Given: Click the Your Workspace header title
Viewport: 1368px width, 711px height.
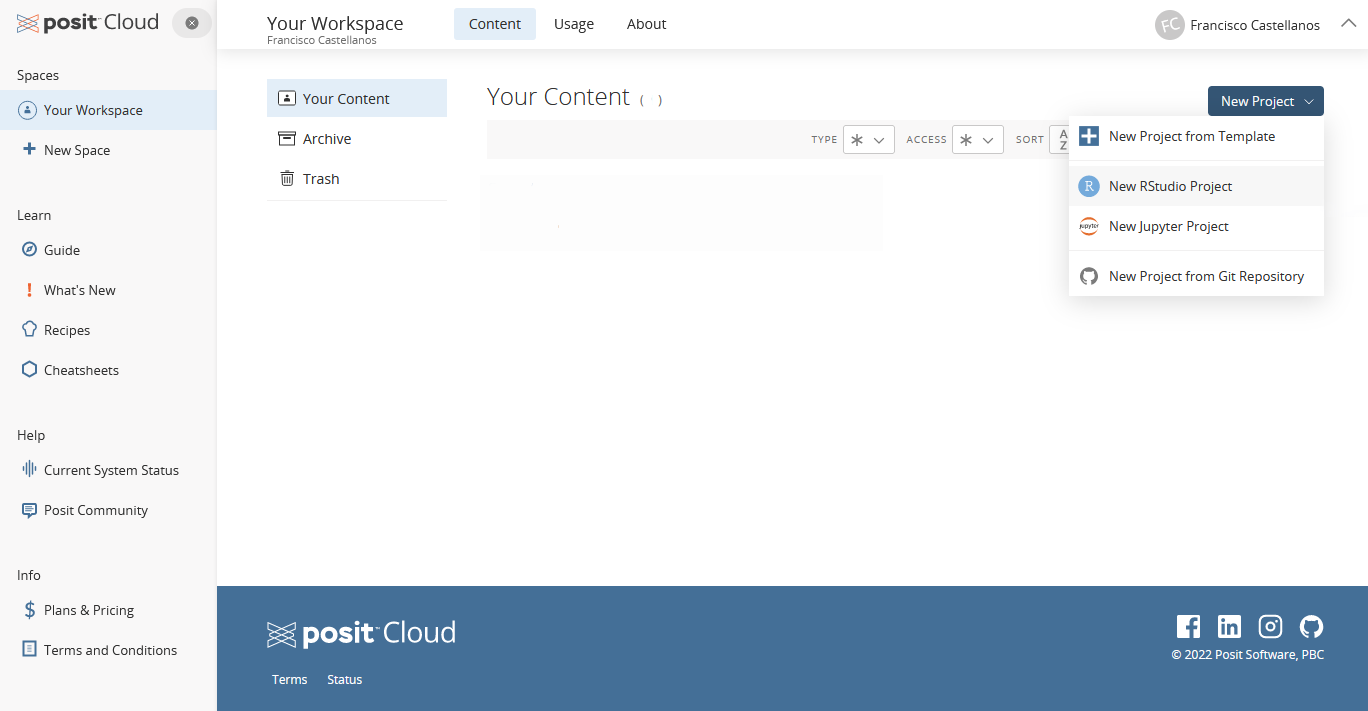Looking at the screenshot, I should tap(335, 23).
